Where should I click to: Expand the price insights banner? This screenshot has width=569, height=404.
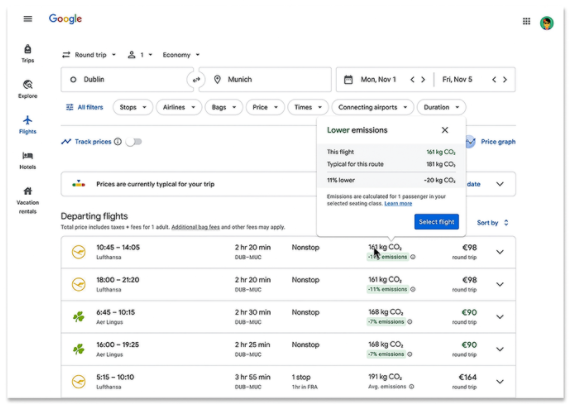[x=500, y=184]
